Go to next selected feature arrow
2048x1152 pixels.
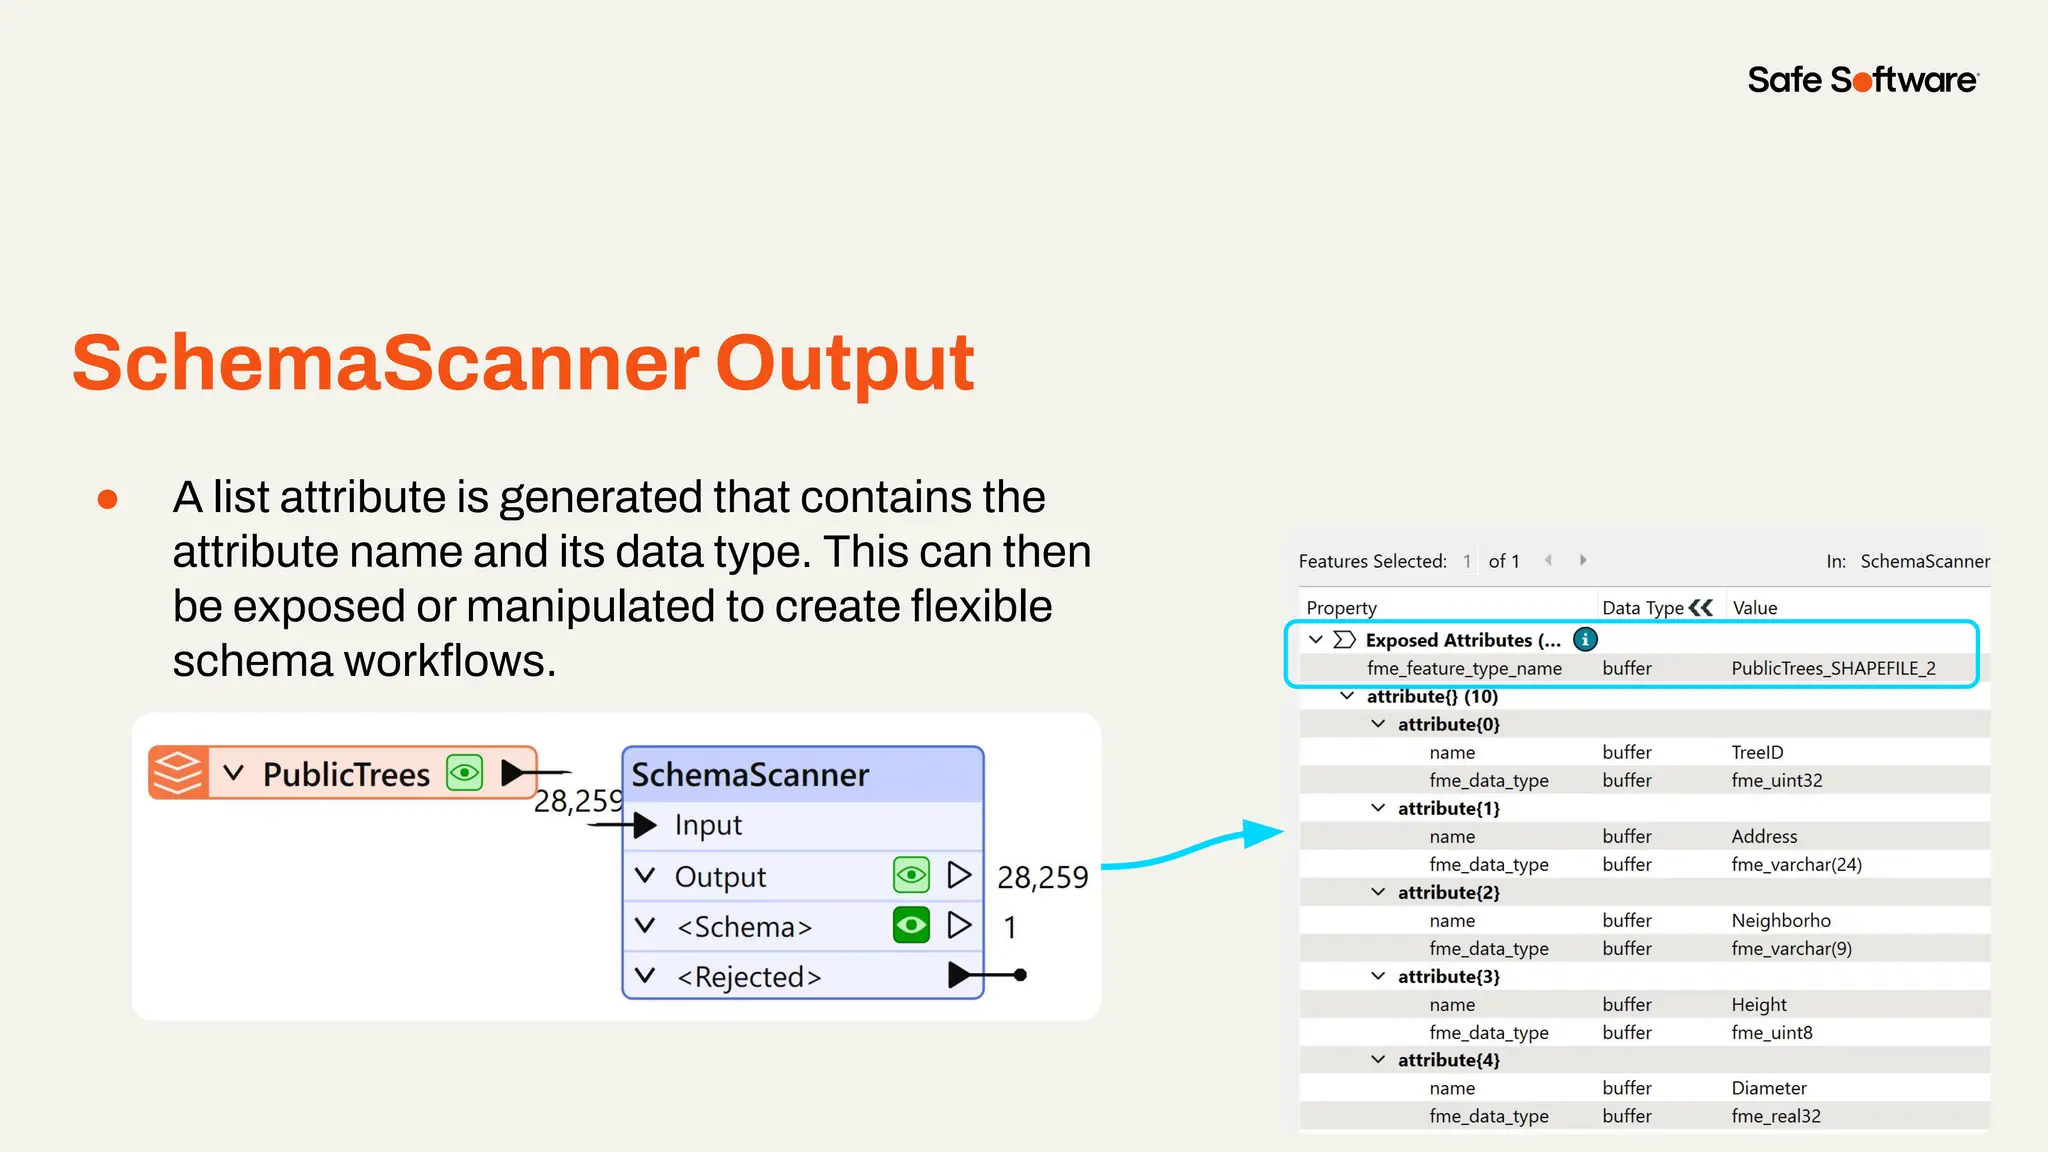[1583, 560]
